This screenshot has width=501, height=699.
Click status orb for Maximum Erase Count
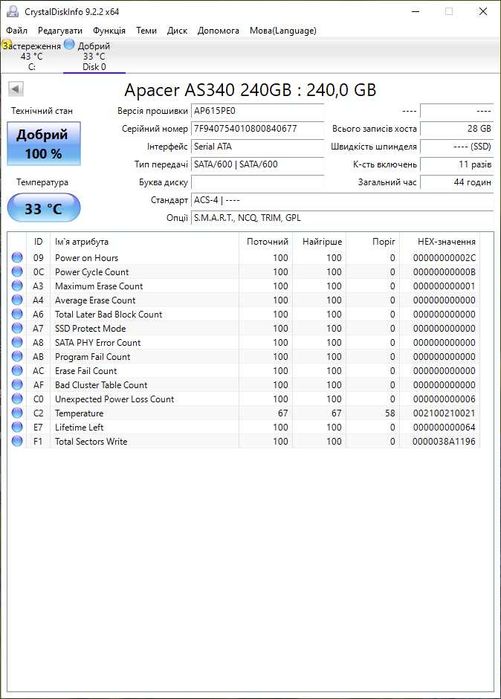(x=17, y=286)
